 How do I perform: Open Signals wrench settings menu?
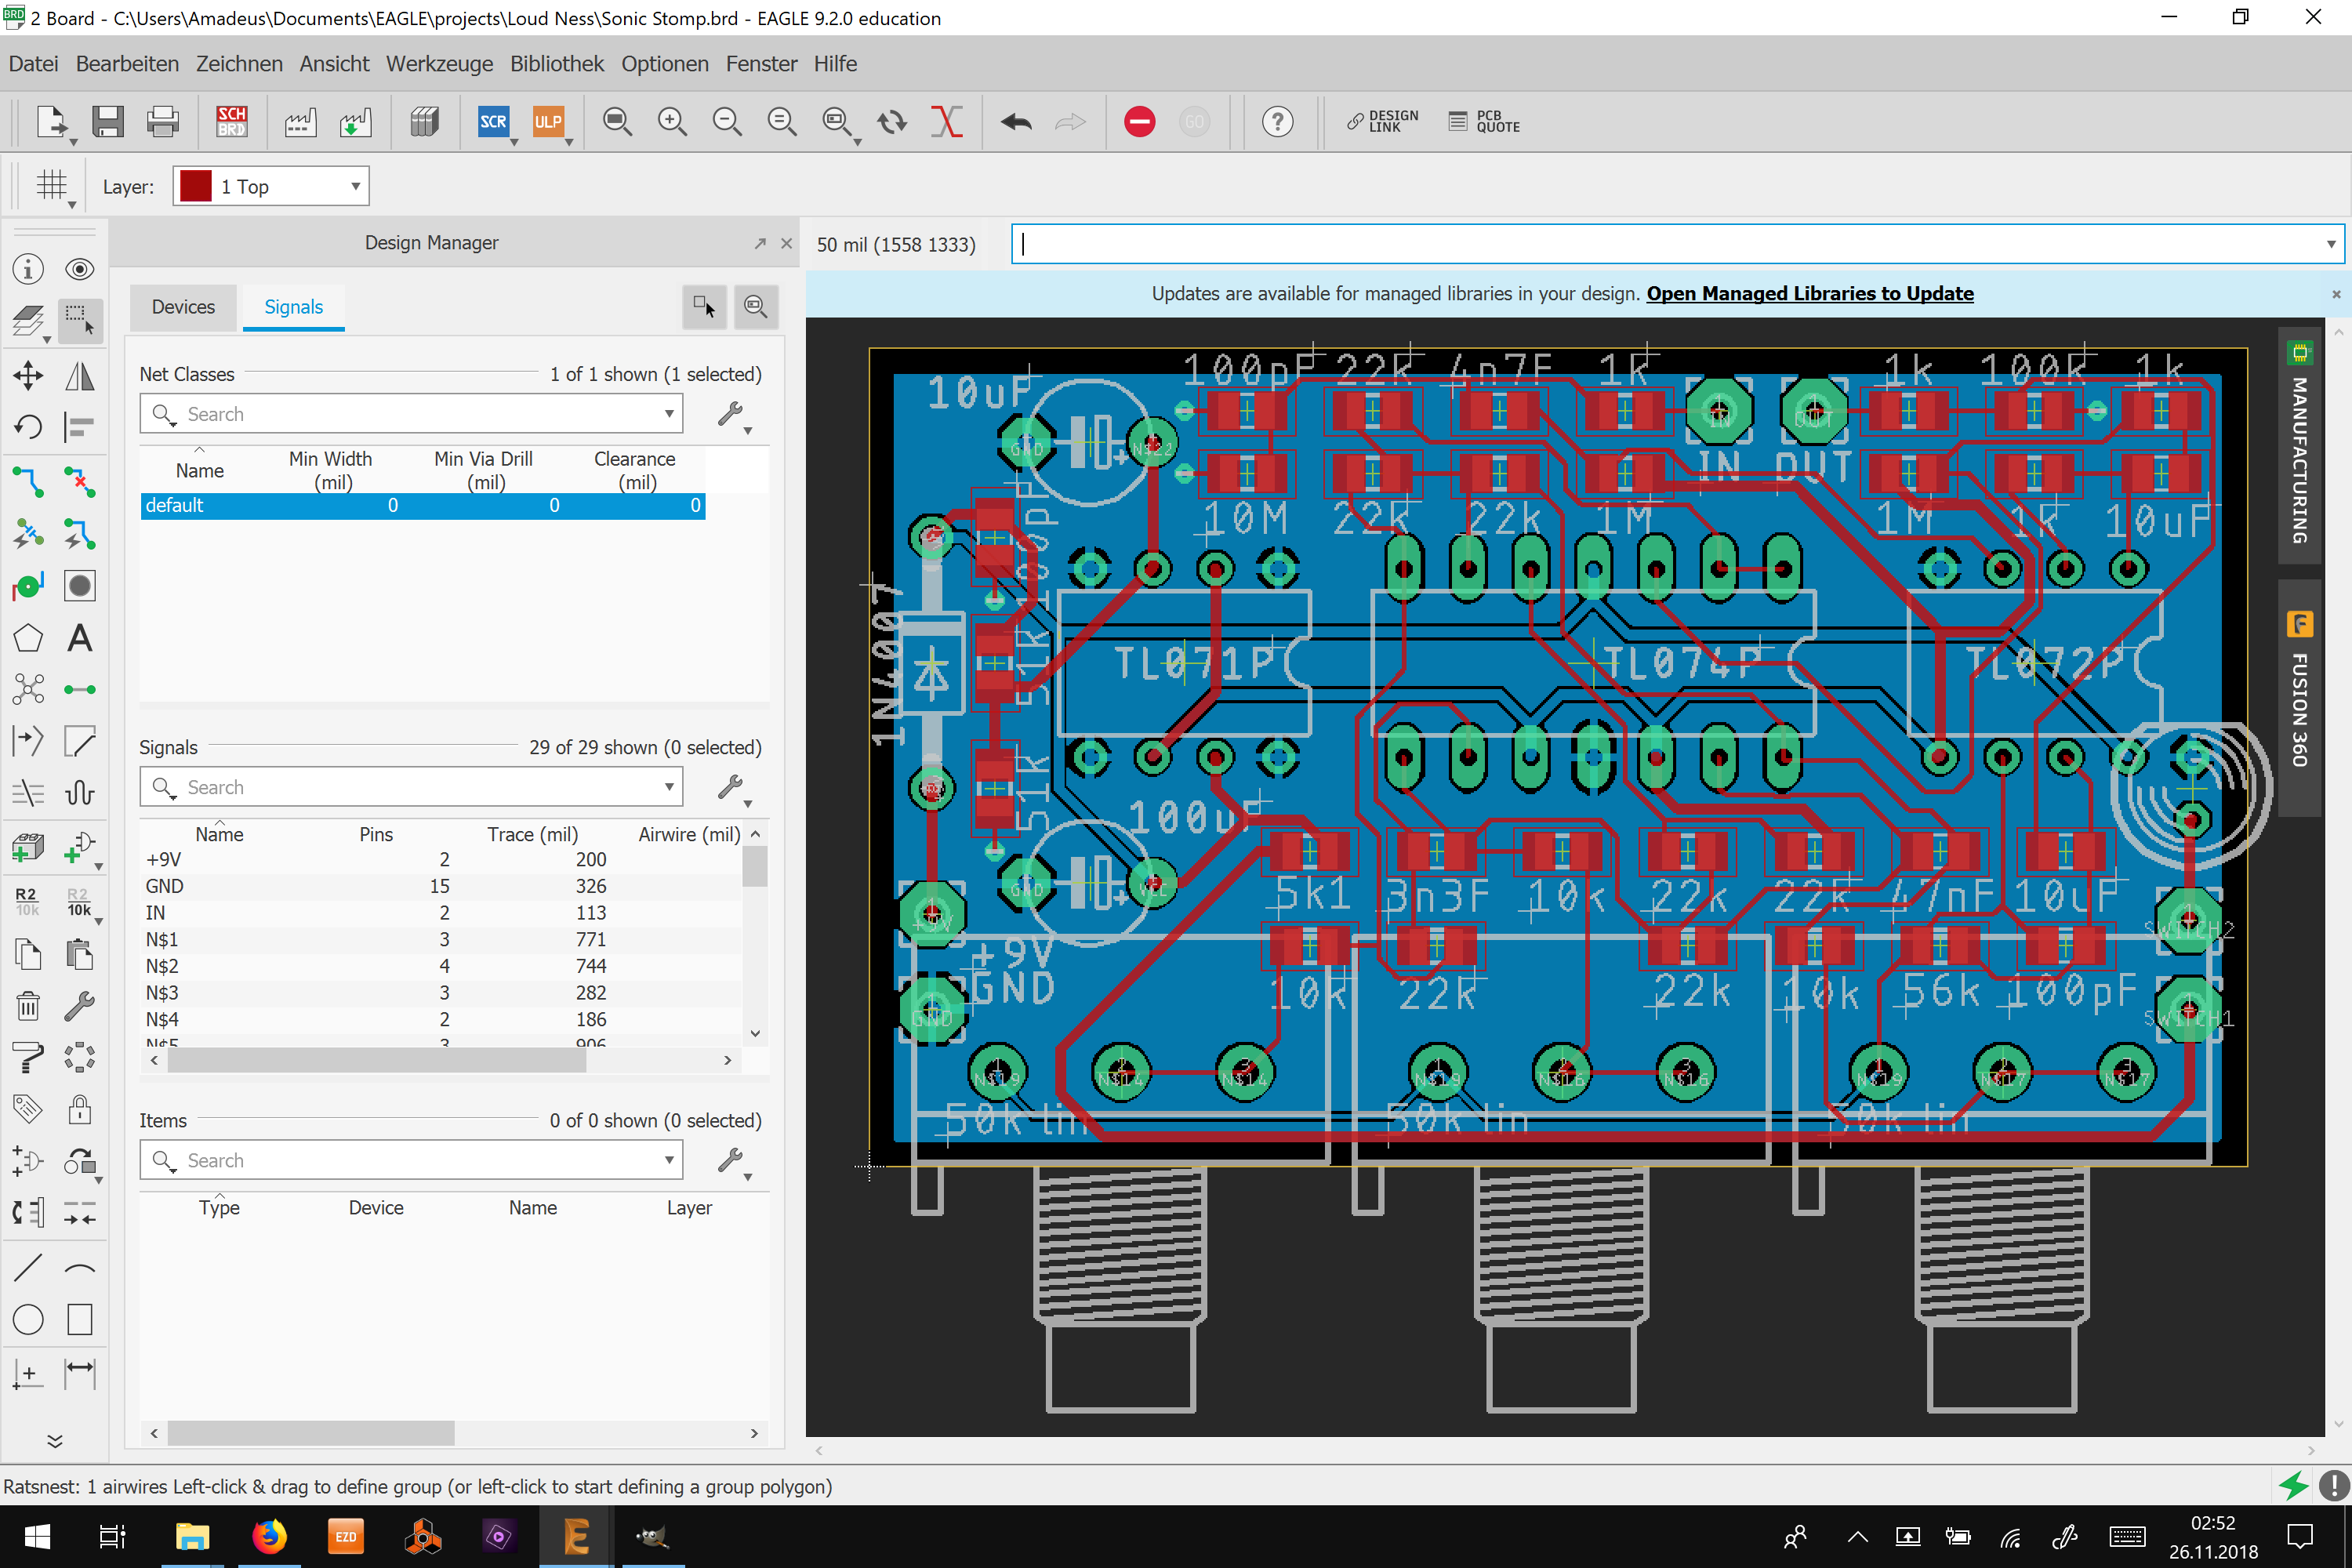[733, 789]
